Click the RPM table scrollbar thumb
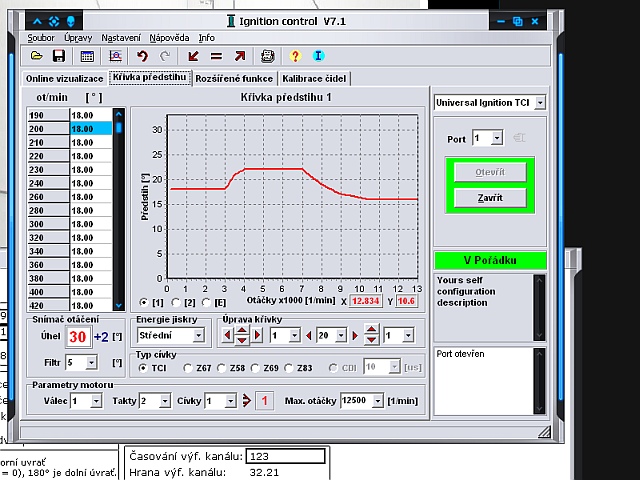This screenshot has height=480, width=640. [119, 127]
